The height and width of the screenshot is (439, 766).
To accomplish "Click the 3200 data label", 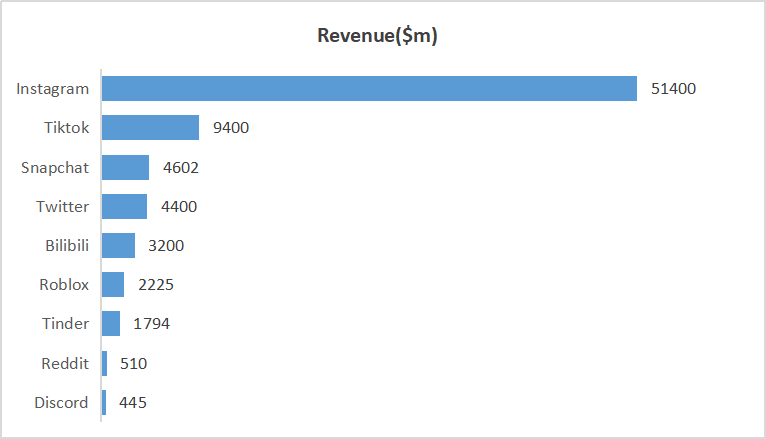I will [166, 246].
